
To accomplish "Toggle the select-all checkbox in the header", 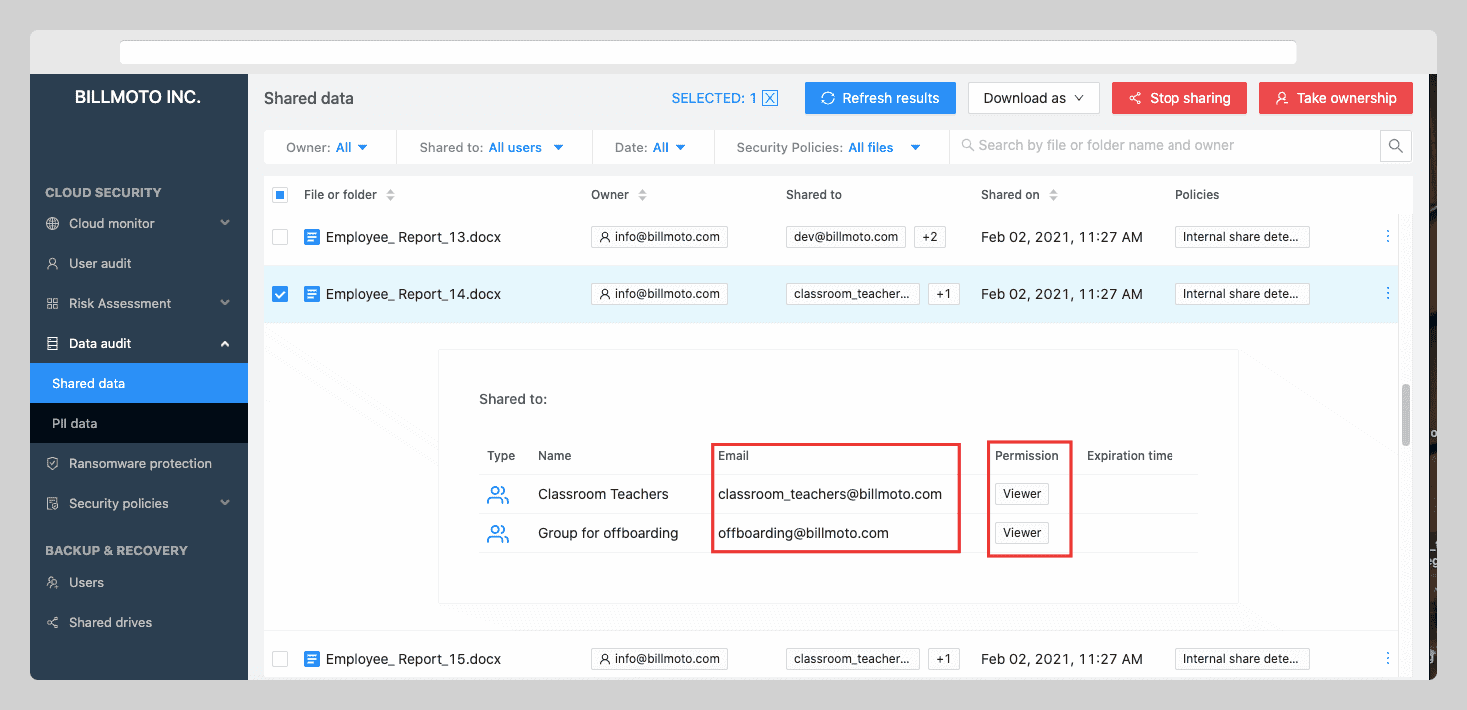I will [280, 195].
